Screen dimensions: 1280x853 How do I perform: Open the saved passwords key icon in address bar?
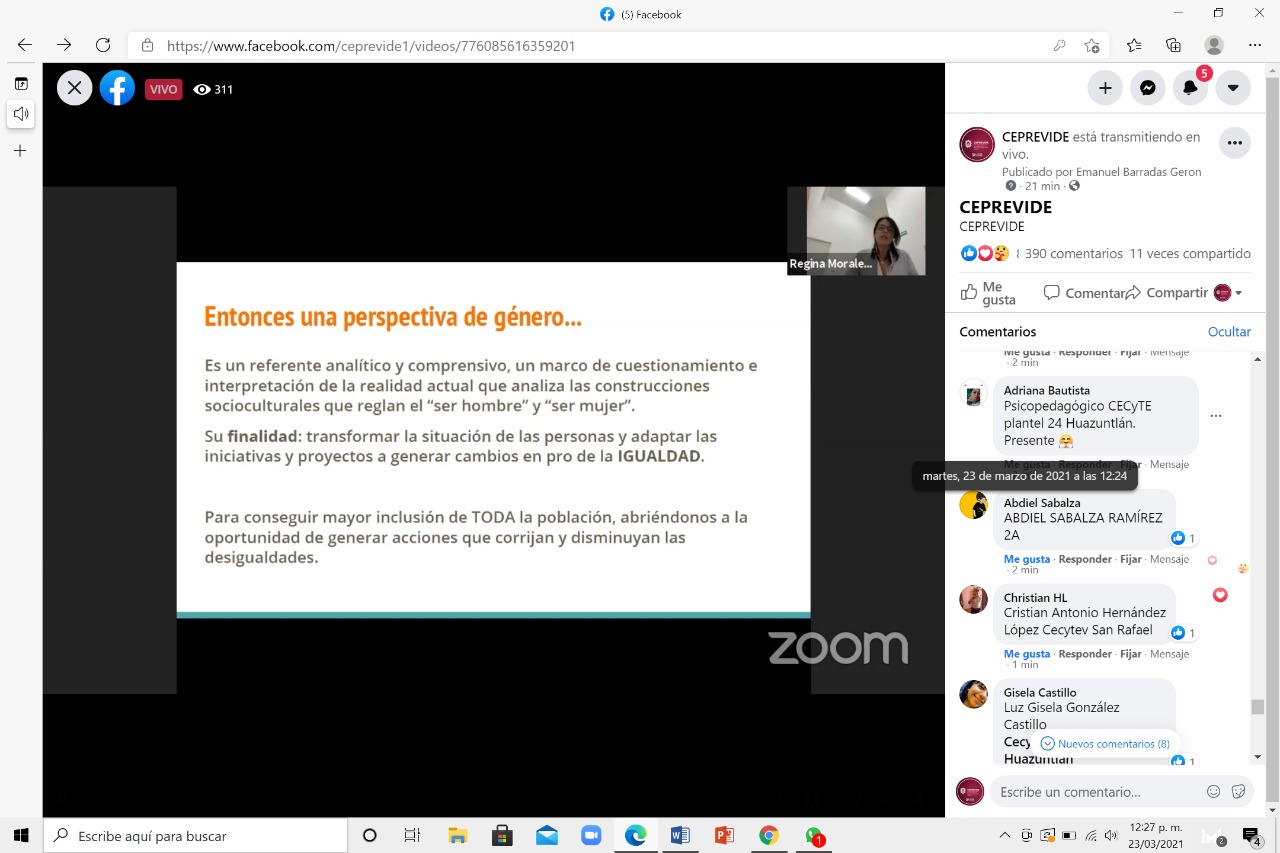point(1060,46)
